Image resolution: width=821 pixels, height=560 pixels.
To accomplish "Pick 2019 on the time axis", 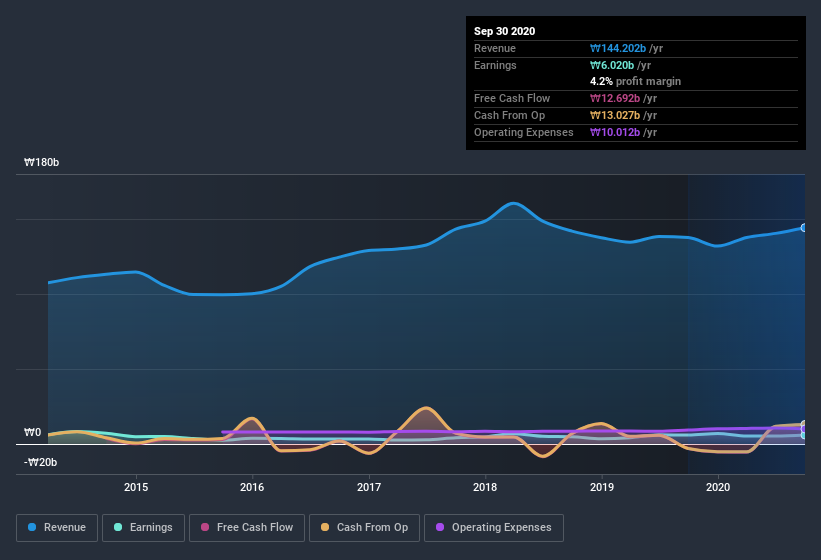I will tap(602, 487).
